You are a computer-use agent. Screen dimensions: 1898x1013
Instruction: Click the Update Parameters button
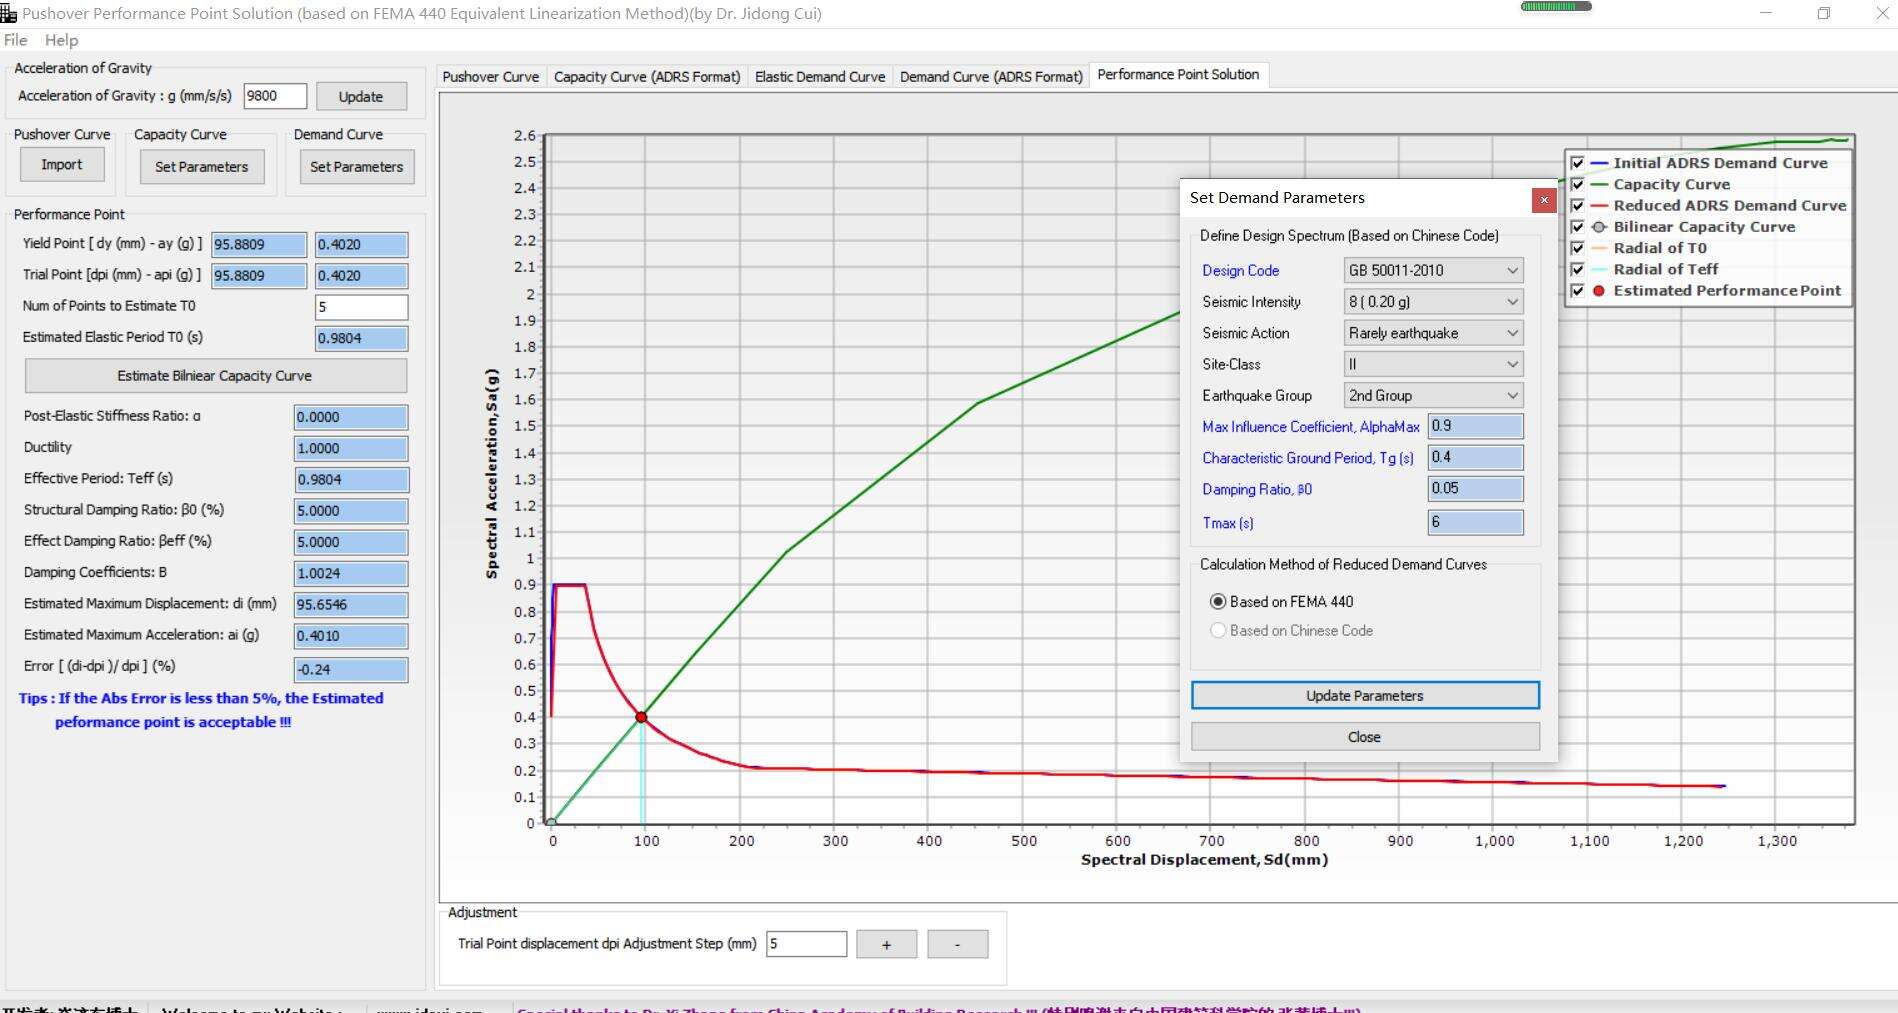pyautogui.click(x=1364, y=696)
